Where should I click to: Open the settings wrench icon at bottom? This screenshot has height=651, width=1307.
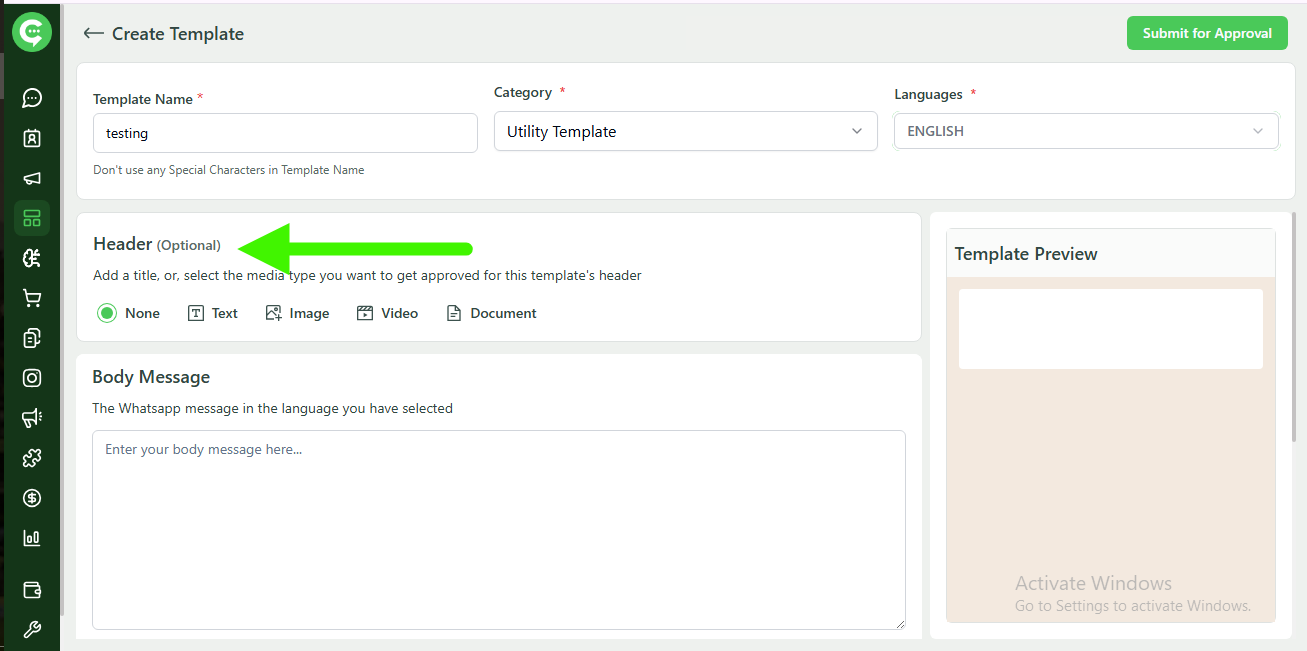[x=32, y=629]
